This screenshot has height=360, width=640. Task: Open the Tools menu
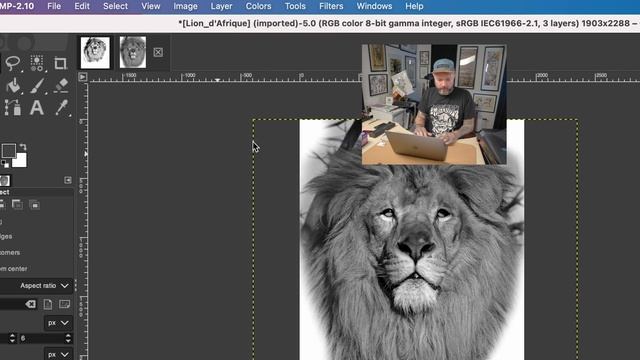[295, 7]
